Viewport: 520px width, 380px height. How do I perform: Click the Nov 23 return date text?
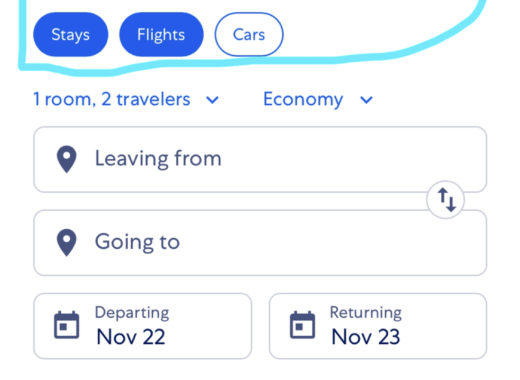point(366,337)
